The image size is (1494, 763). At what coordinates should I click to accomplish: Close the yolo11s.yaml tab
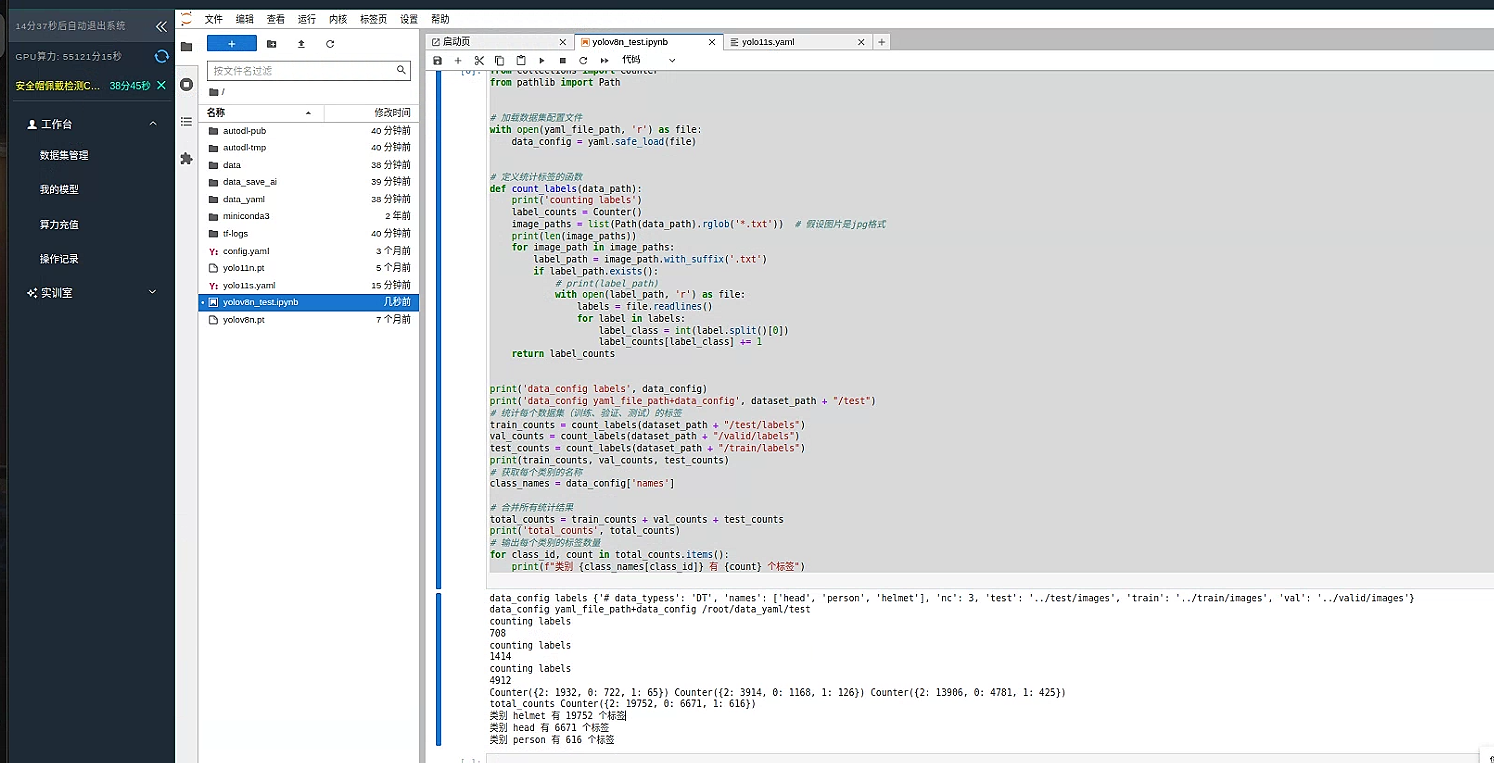[861, 42]
